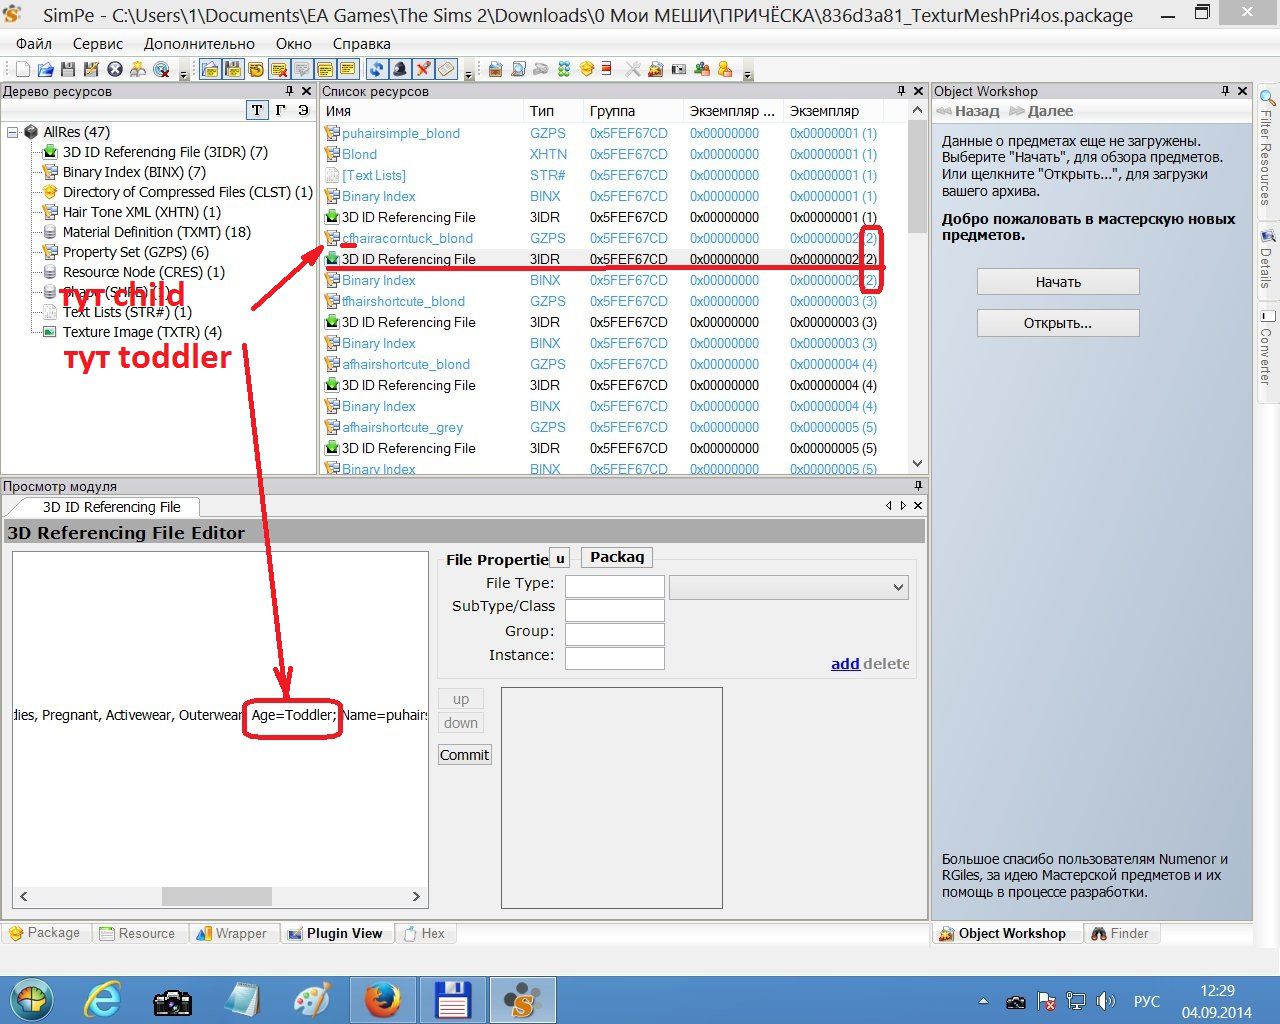
Task: Select the Blond XHTN resource row
Action: [x=614, y=154]
